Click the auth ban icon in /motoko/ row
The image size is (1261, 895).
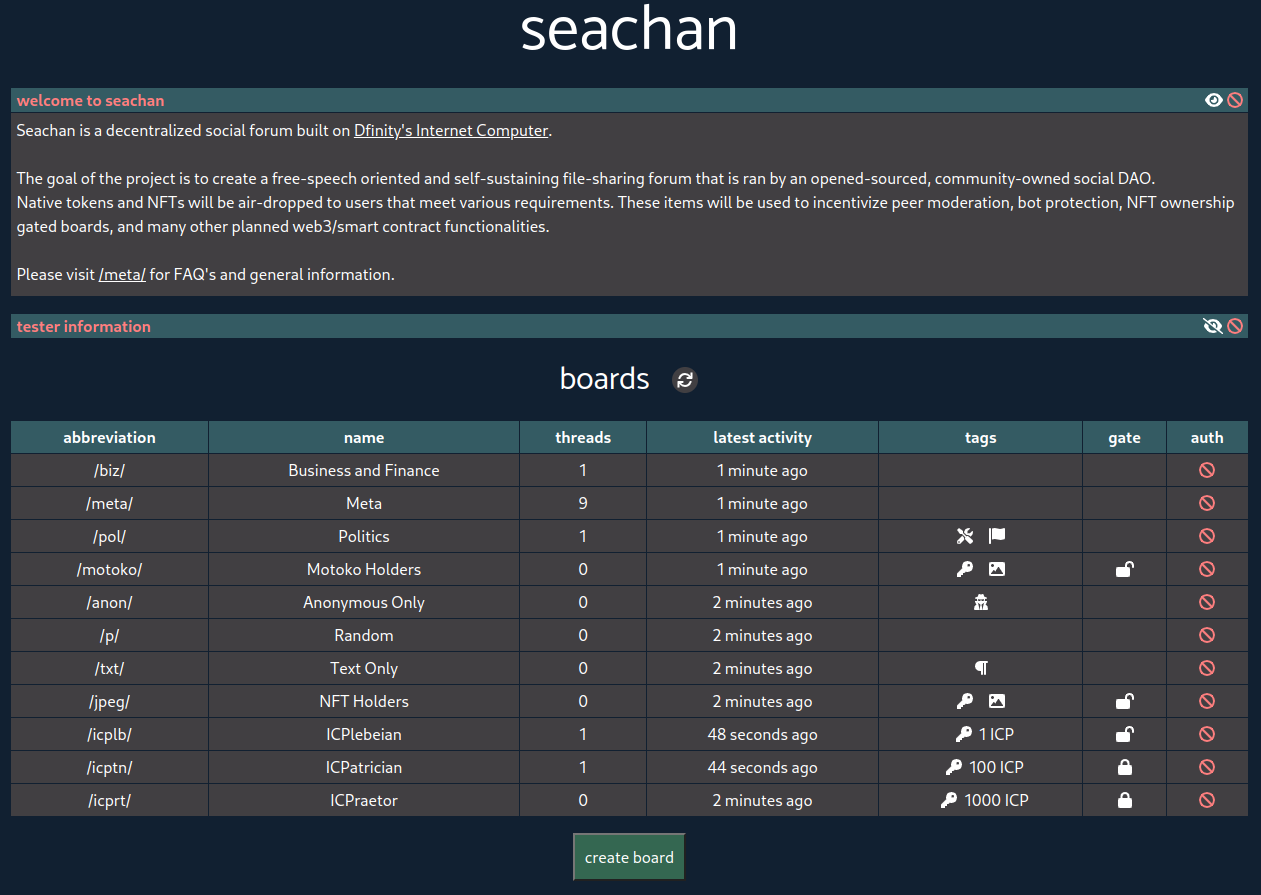tap(1207, 569)
